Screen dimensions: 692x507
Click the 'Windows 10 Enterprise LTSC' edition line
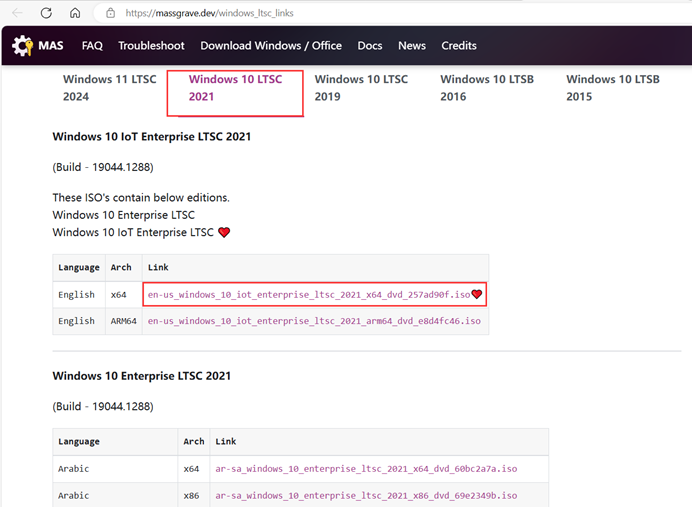124,215
